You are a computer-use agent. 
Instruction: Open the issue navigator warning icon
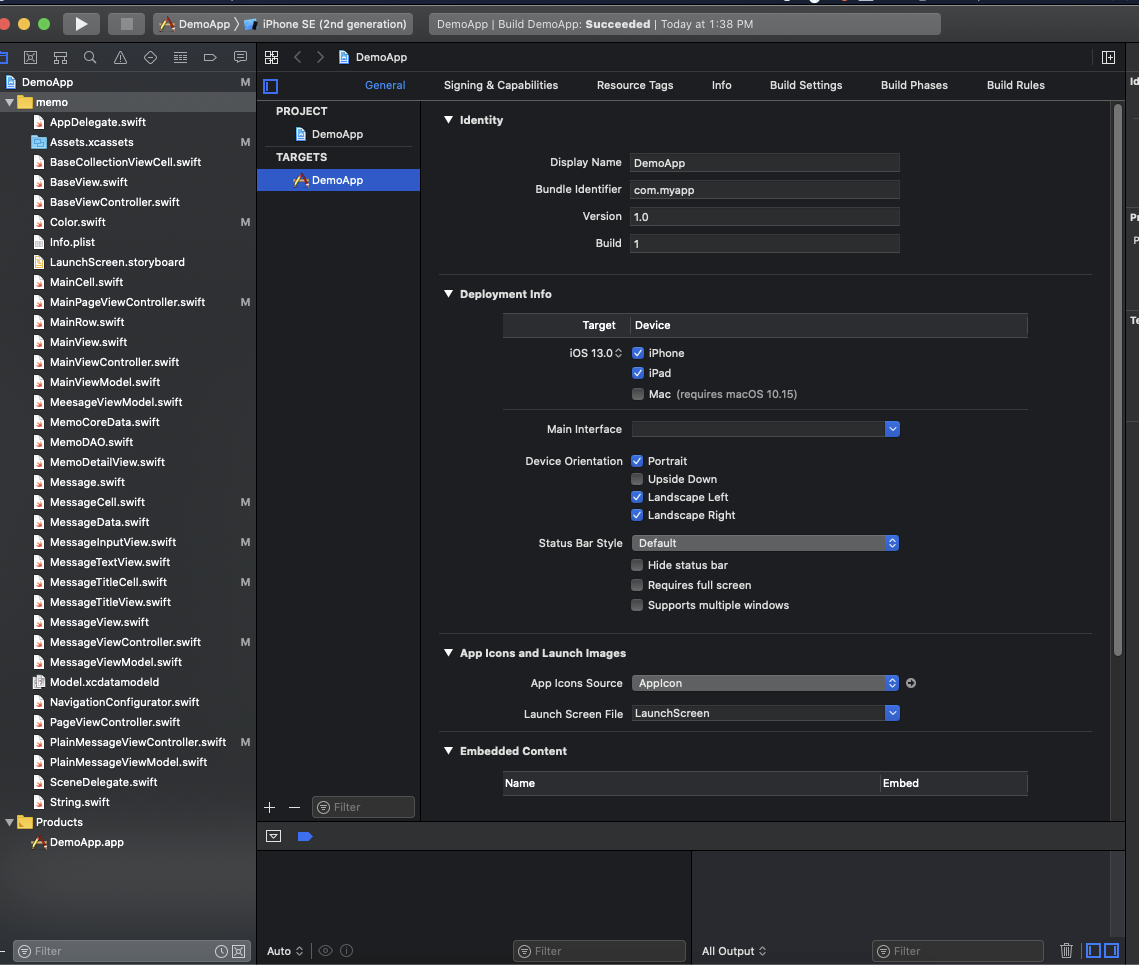click(121, 57)
